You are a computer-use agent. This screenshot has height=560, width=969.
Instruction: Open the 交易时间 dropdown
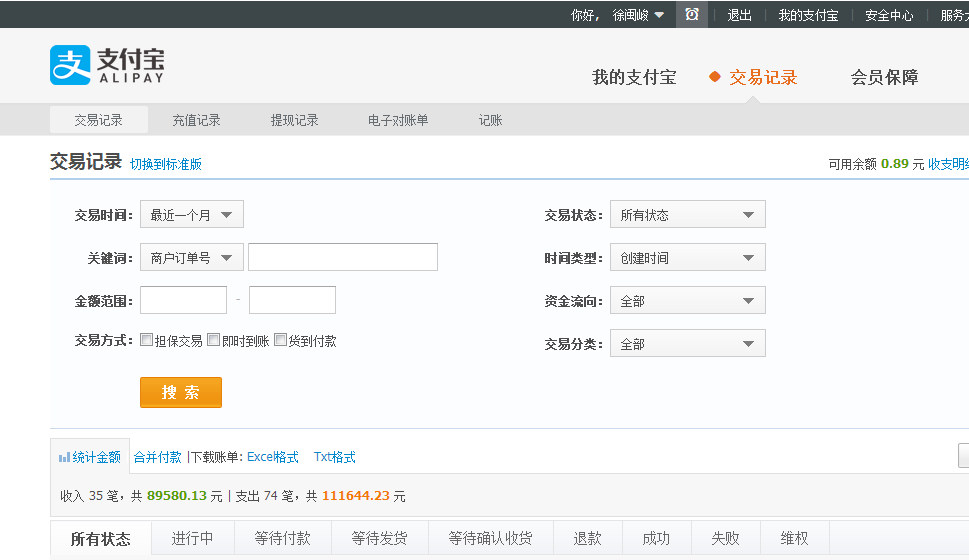(x=191, y=215)
